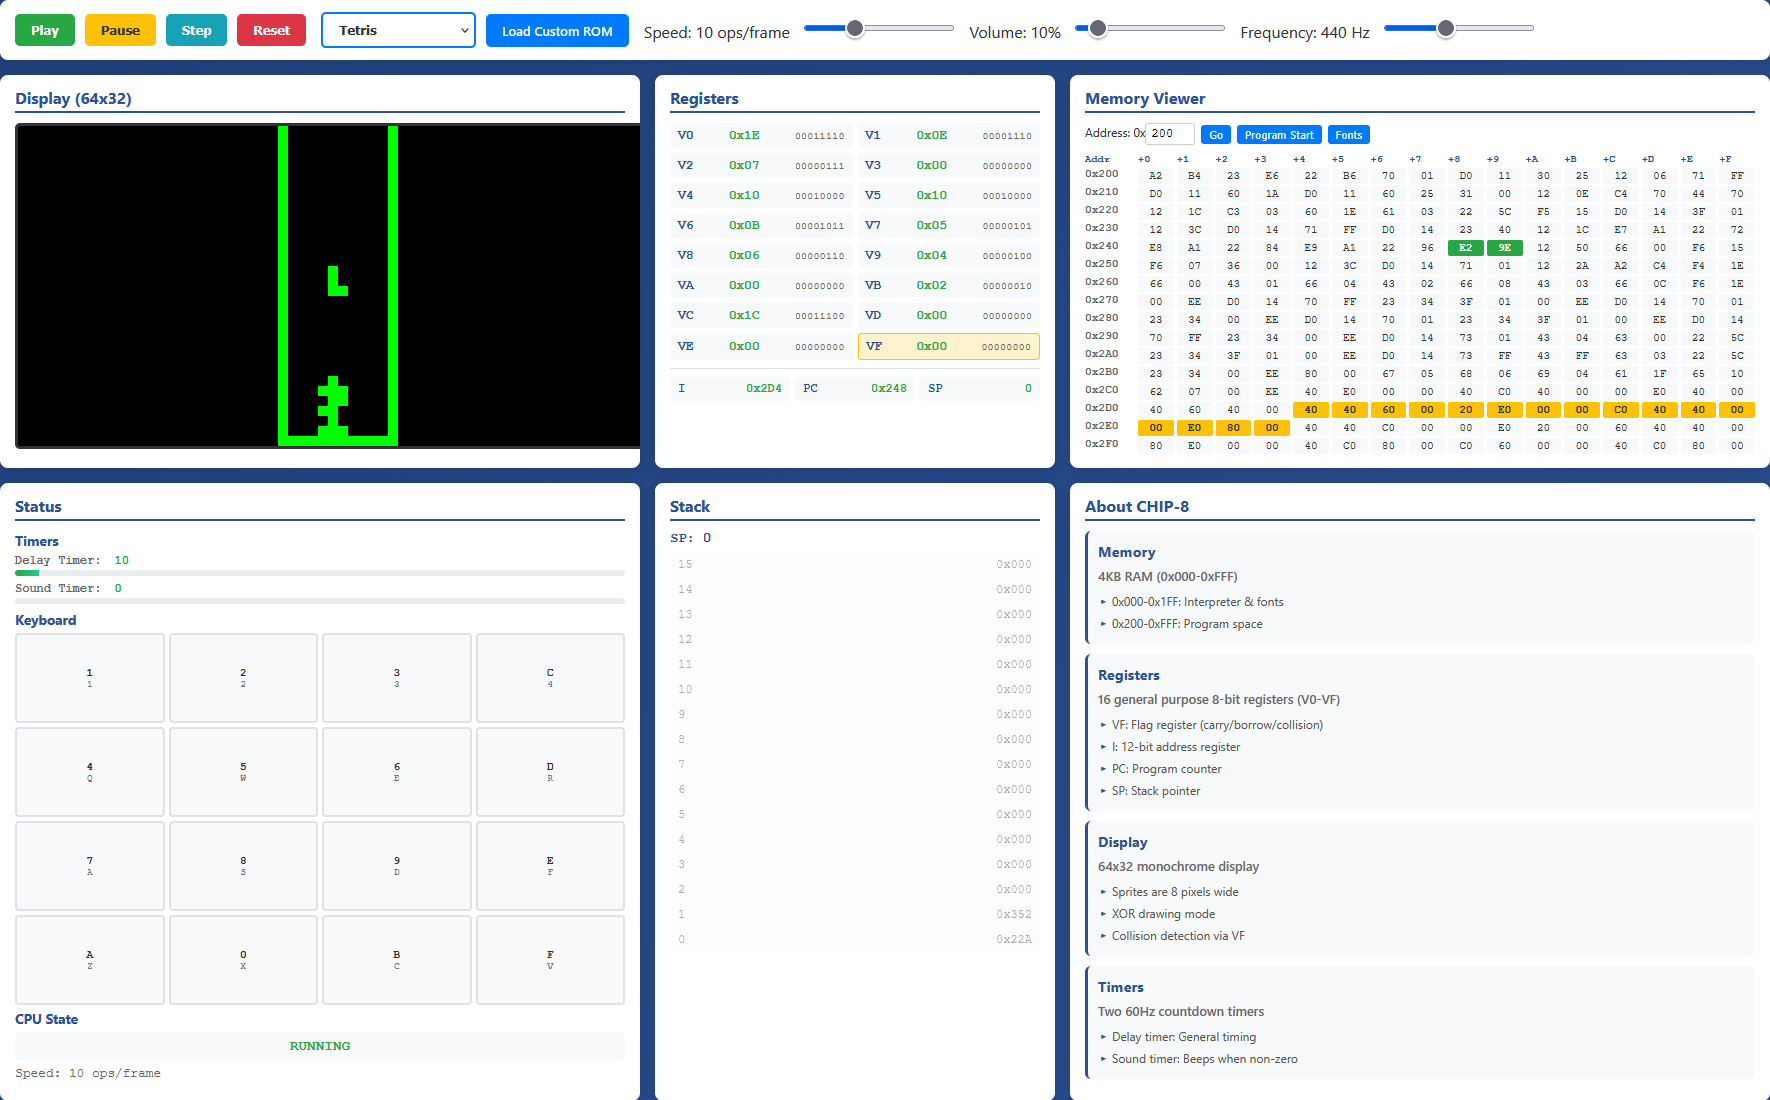The image size is (1770, 1100).
Task: Click the RUNNING CPU state indicator
Action: [x=319, y=1045]
